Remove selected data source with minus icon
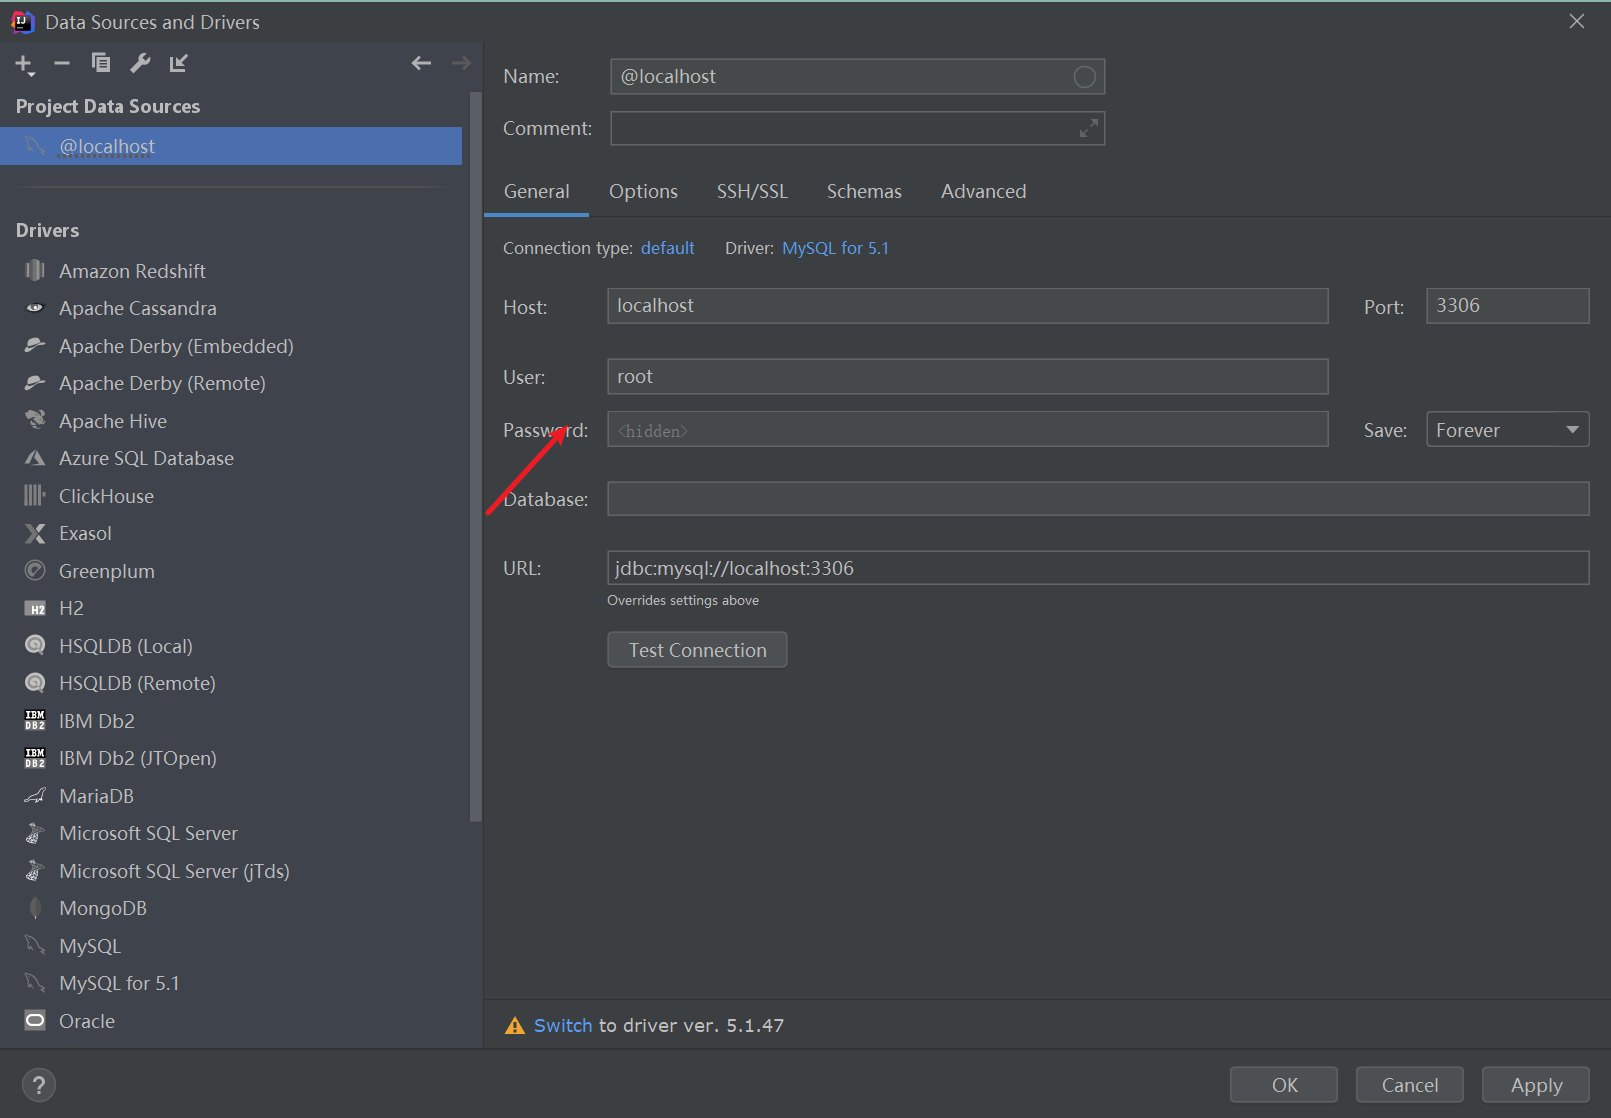The image size is (1611, 1118). [62, 63]
